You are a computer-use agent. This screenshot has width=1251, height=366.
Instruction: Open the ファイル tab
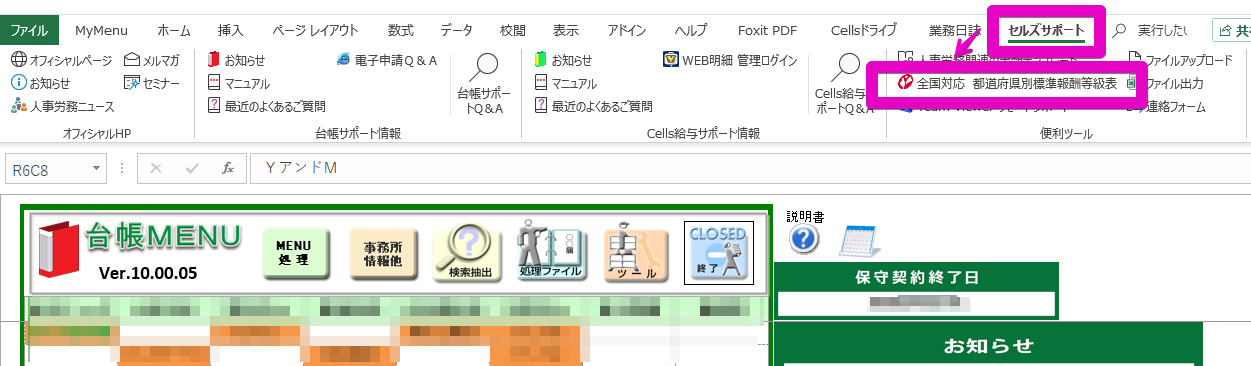(30, 30)
